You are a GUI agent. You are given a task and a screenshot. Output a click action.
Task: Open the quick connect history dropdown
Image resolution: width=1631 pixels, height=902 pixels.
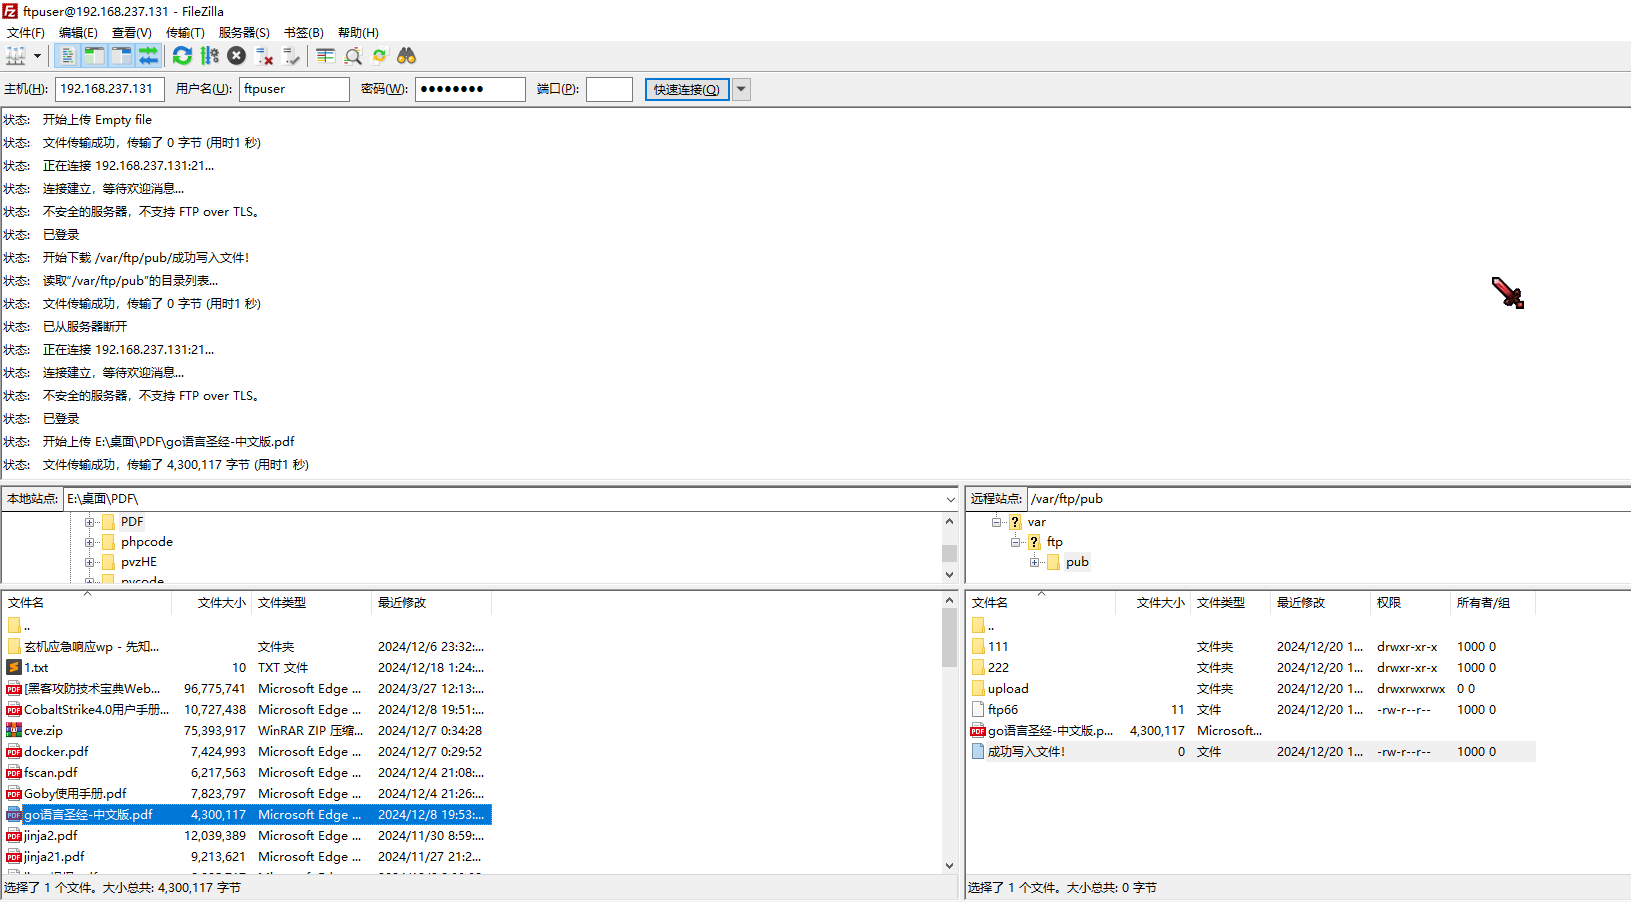[741, 89]
